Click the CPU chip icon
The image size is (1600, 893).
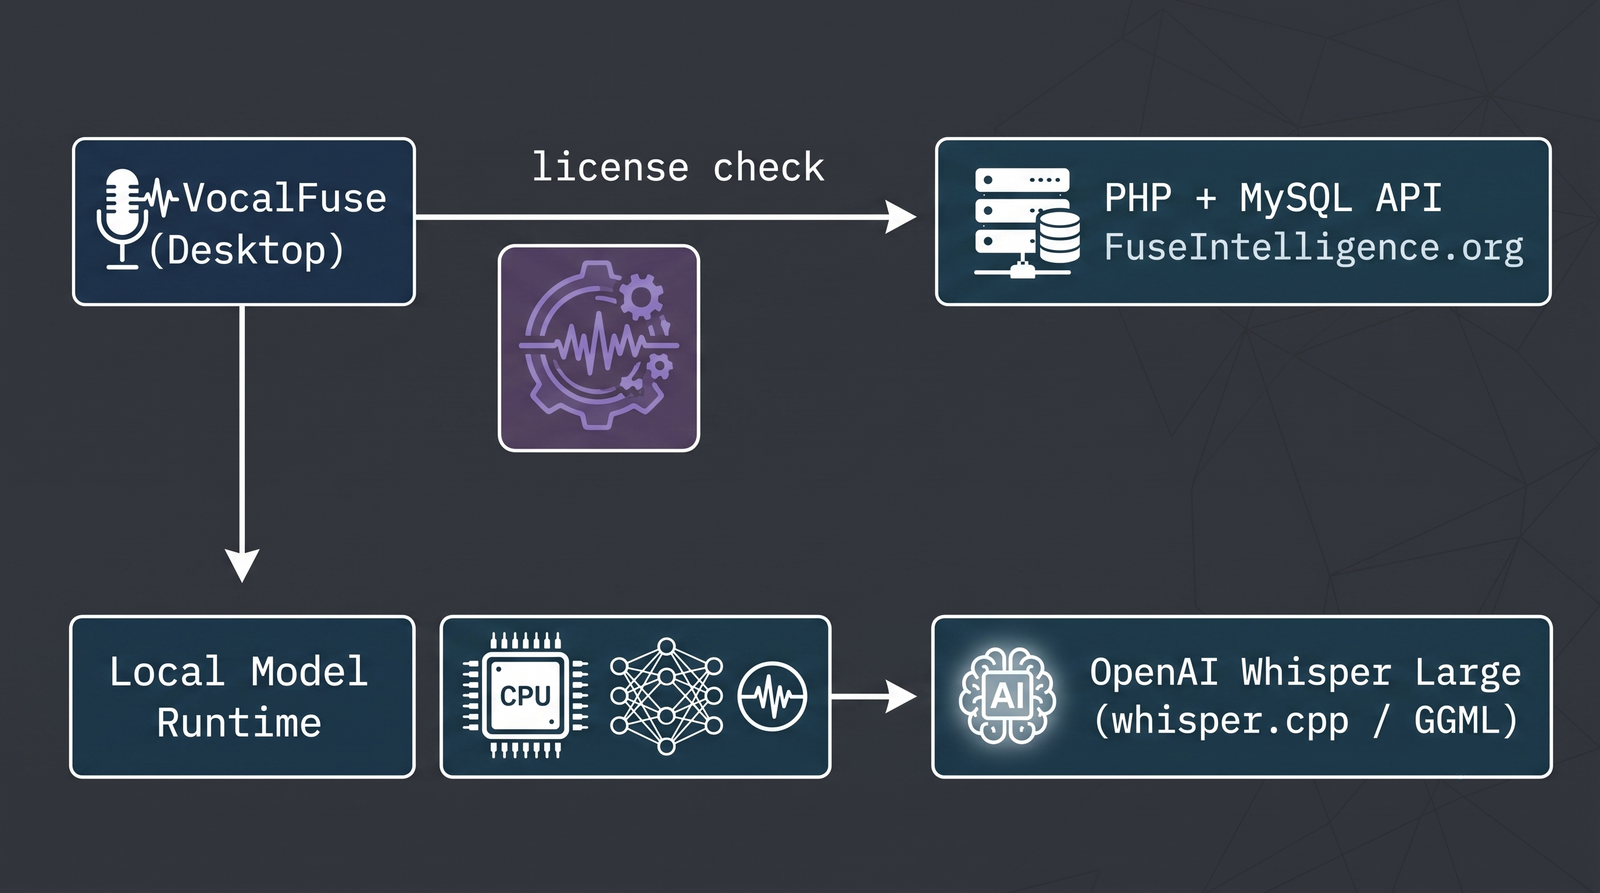coord(525,695)
